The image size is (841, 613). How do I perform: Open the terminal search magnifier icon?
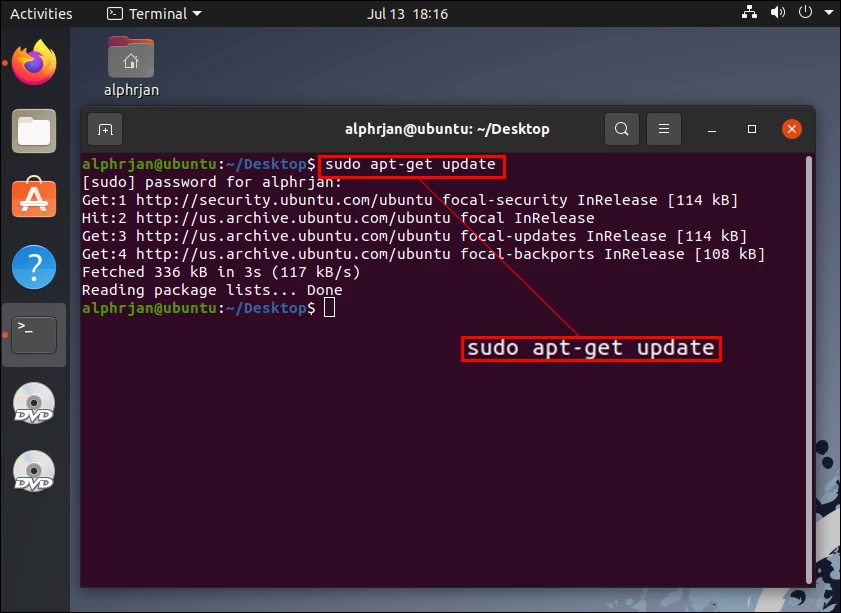tap(621, 129)
